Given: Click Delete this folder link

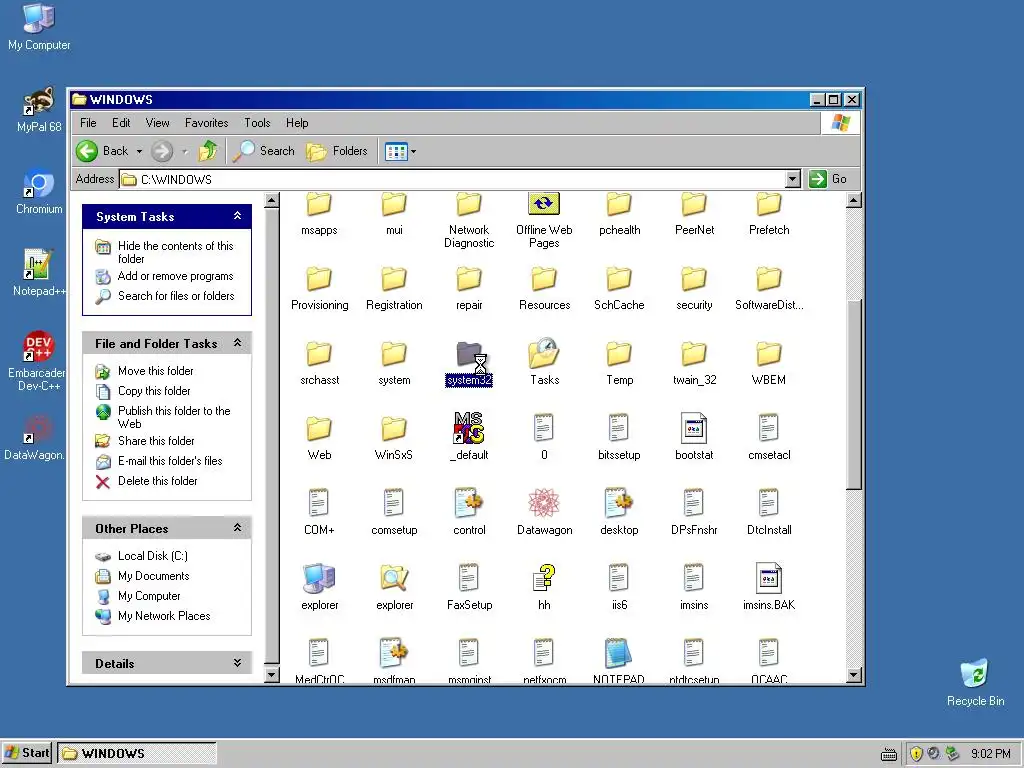Looking at the screenshot, I should coord(157,481).
